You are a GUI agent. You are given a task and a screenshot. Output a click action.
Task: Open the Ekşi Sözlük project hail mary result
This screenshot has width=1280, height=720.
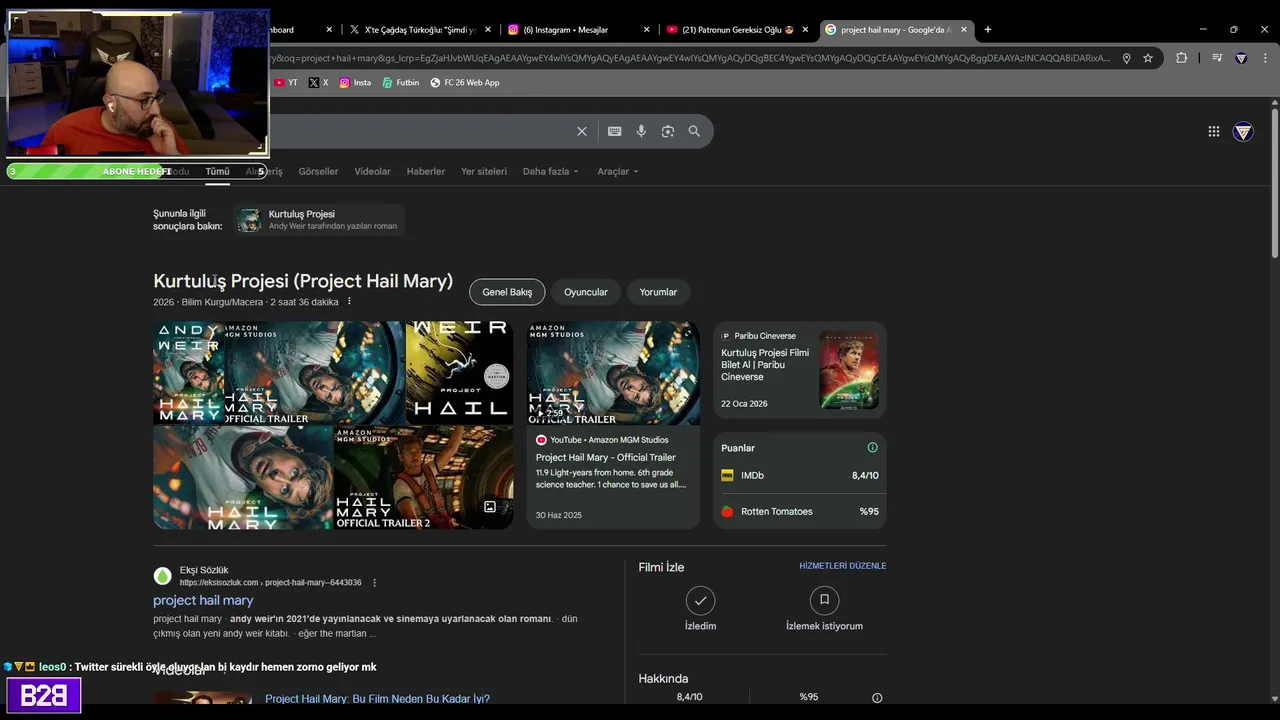203,600
